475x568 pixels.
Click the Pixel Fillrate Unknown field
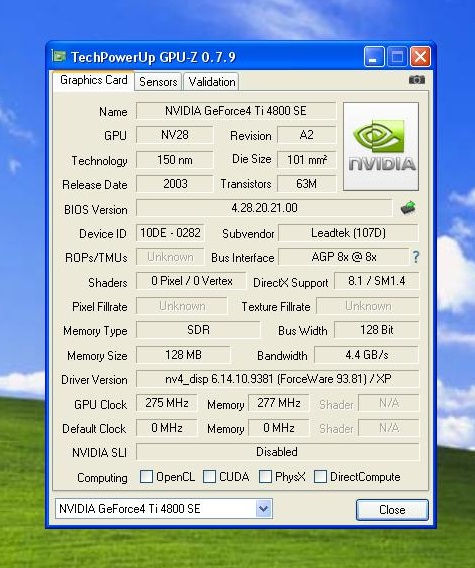coord(182,306)
